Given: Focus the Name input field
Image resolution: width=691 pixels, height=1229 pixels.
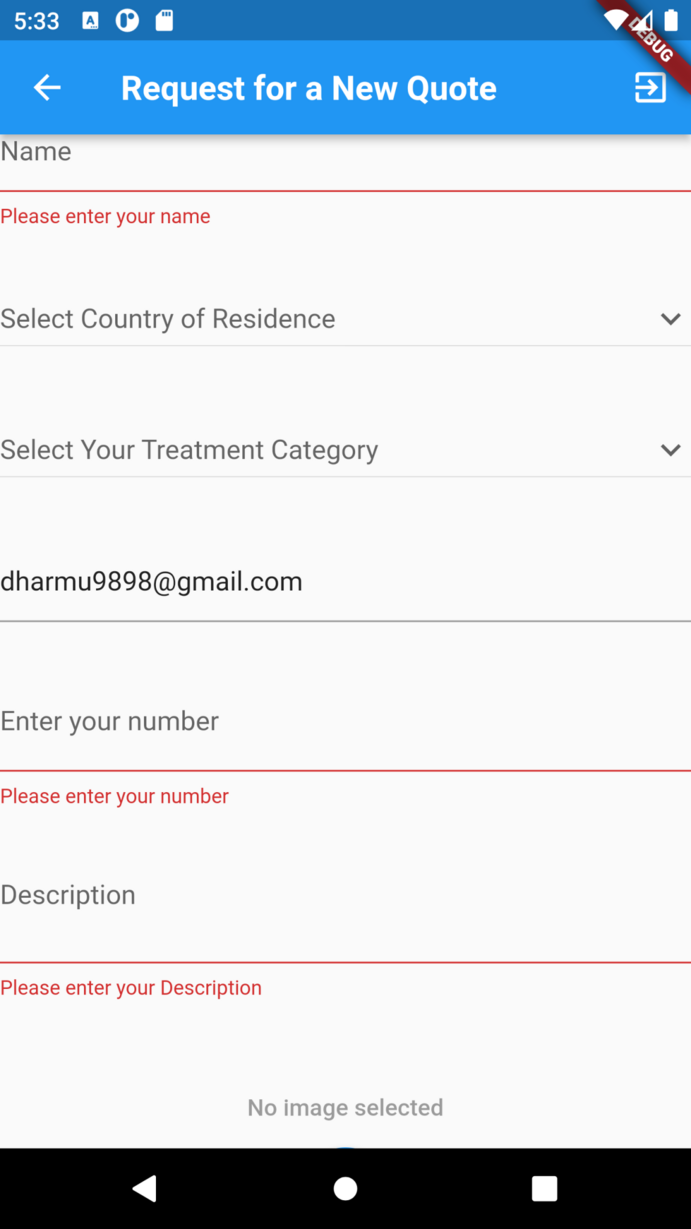Looking at the screenshot, I should 345,160.
